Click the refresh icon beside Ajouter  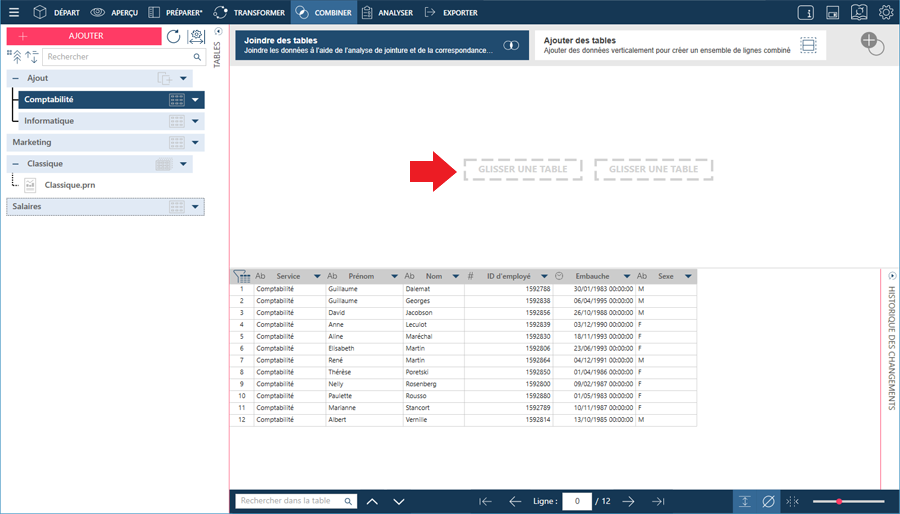point(173,36)
